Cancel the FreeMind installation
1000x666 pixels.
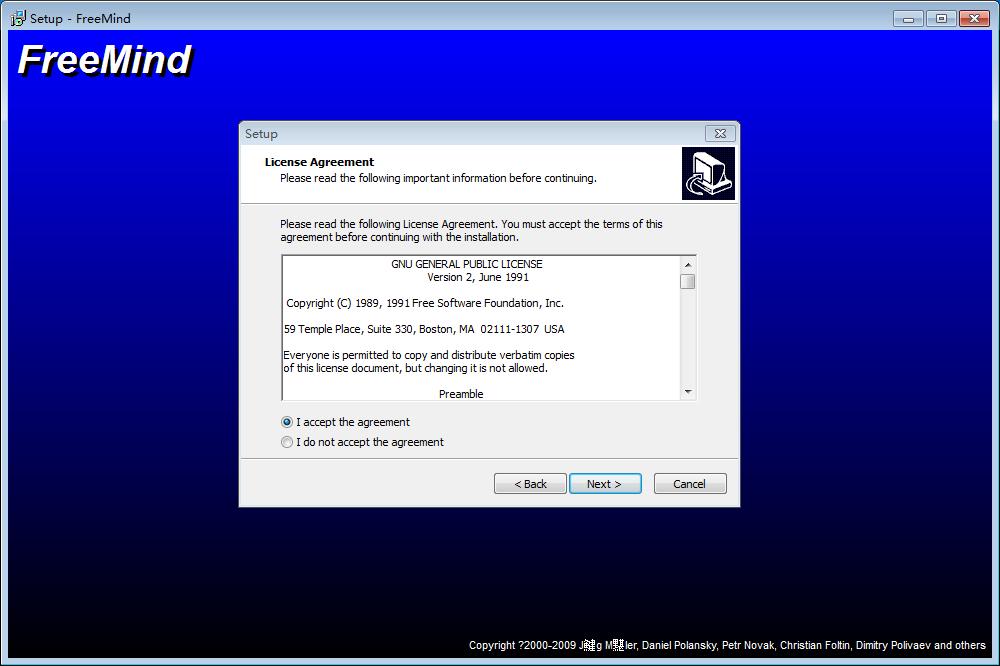pos(689,484)
